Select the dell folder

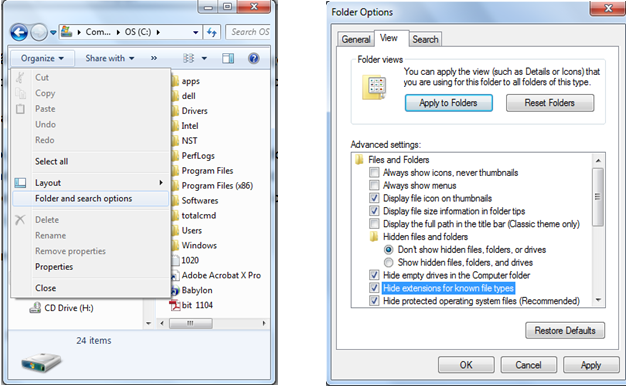pos(189,96)
